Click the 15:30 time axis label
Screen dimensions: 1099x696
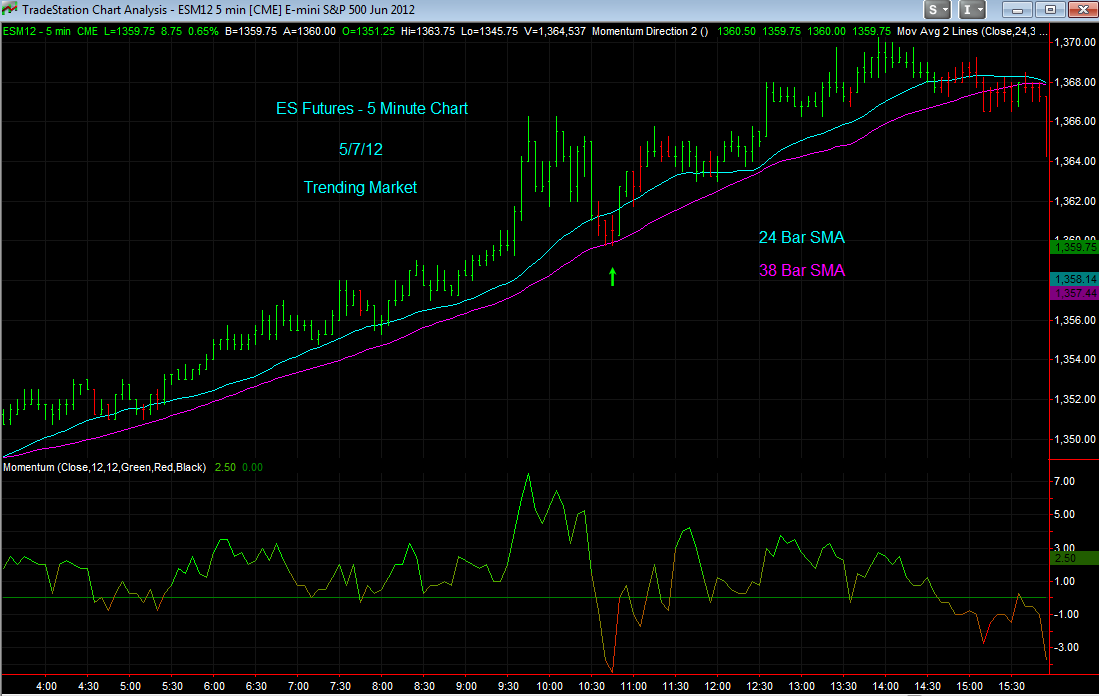click(1011, 686)
